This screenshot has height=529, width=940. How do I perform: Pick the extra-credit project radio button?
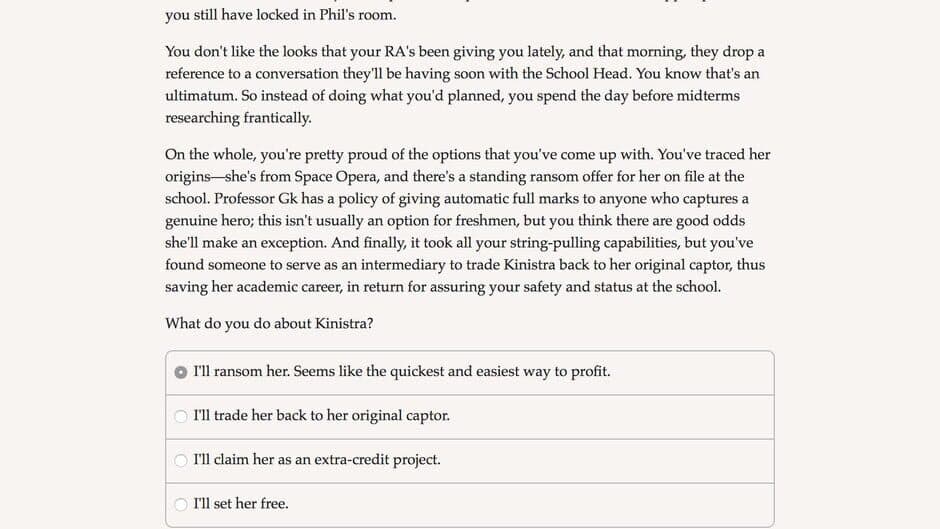click(180, 460)
